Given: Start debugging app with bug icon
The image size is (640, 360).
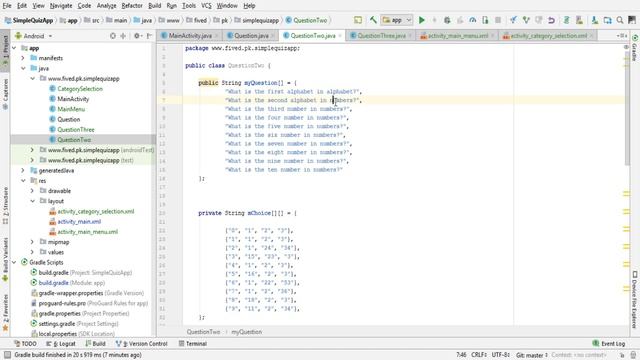Looking at the screenshot, I should (447, 20).
